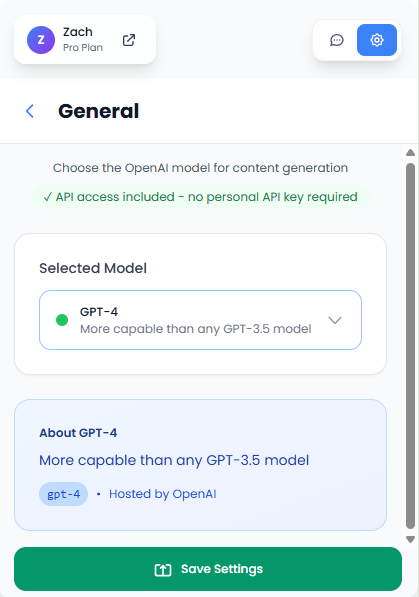
Task: Click the Zach Pro Plan account card
Action: click(x=85, y=40)
